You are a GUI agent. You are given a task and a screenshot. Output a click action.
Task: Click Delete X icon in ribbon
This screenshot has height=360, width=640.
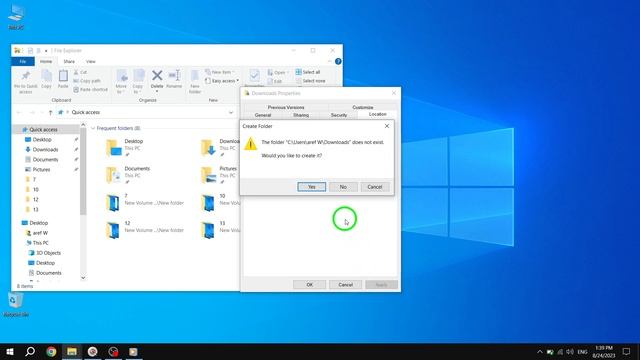[157, 76]
